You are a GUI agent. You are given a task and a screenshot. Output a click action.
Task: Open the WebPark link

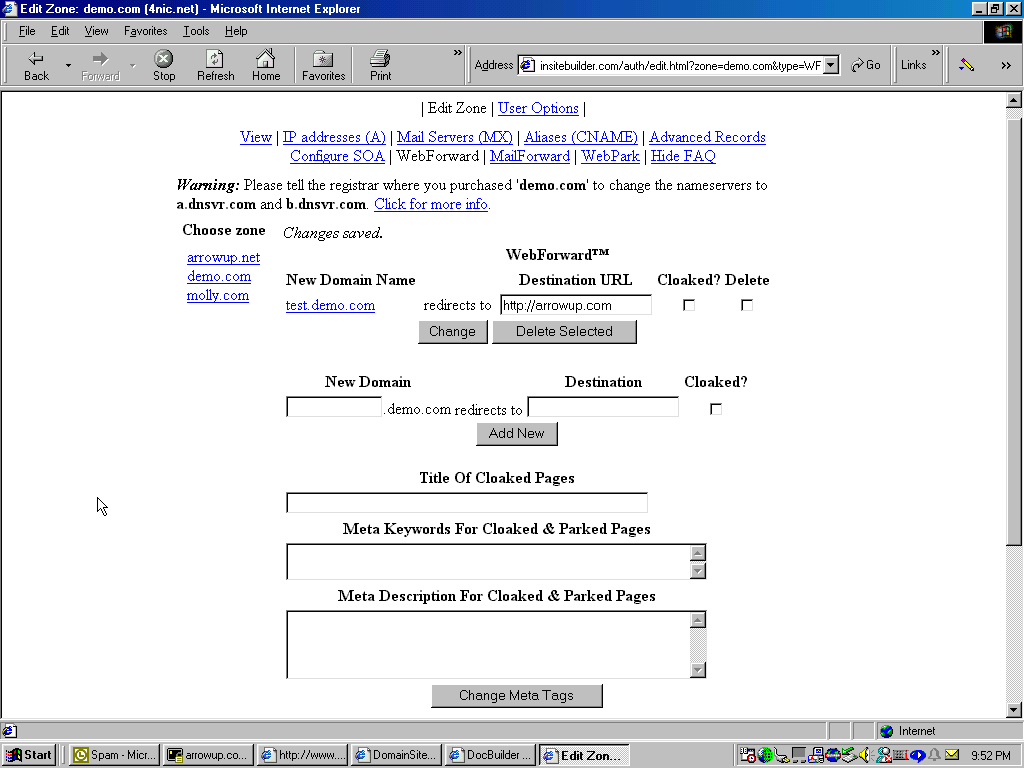click(x=610, y=156)
